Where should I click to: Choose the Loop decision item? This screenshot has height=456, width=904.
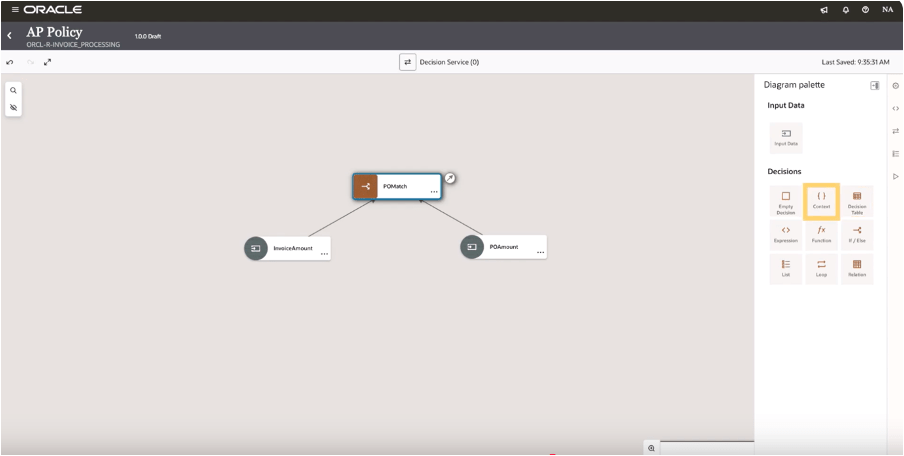[x=821, y=268]
